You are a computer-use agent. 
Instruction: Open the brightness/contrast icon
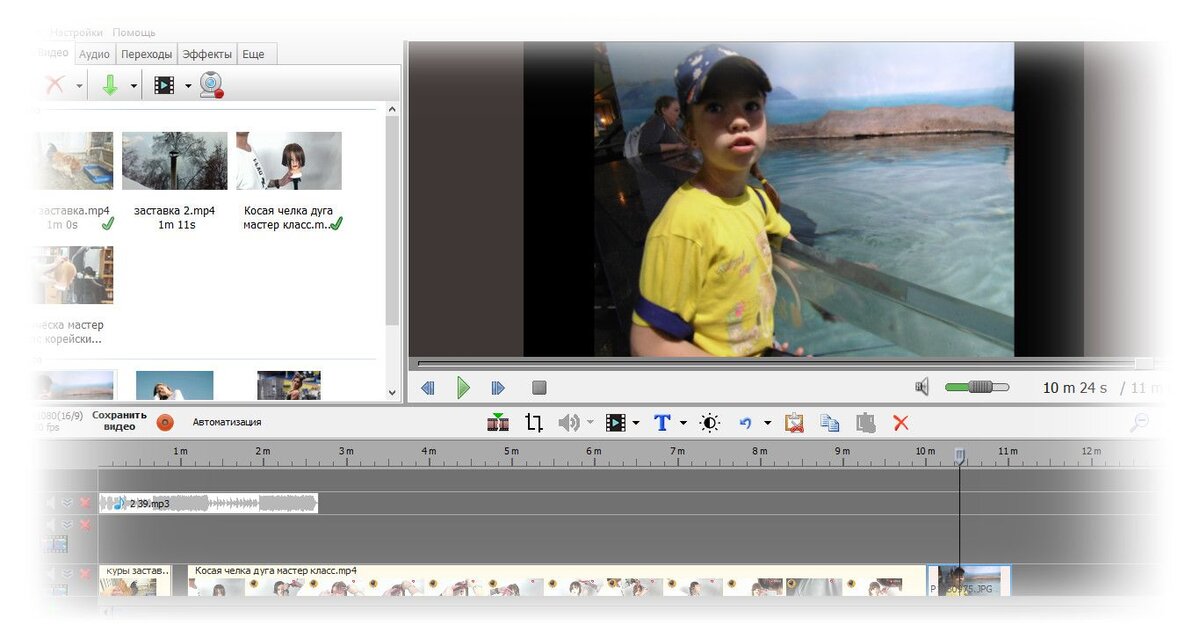pos(710,423)
